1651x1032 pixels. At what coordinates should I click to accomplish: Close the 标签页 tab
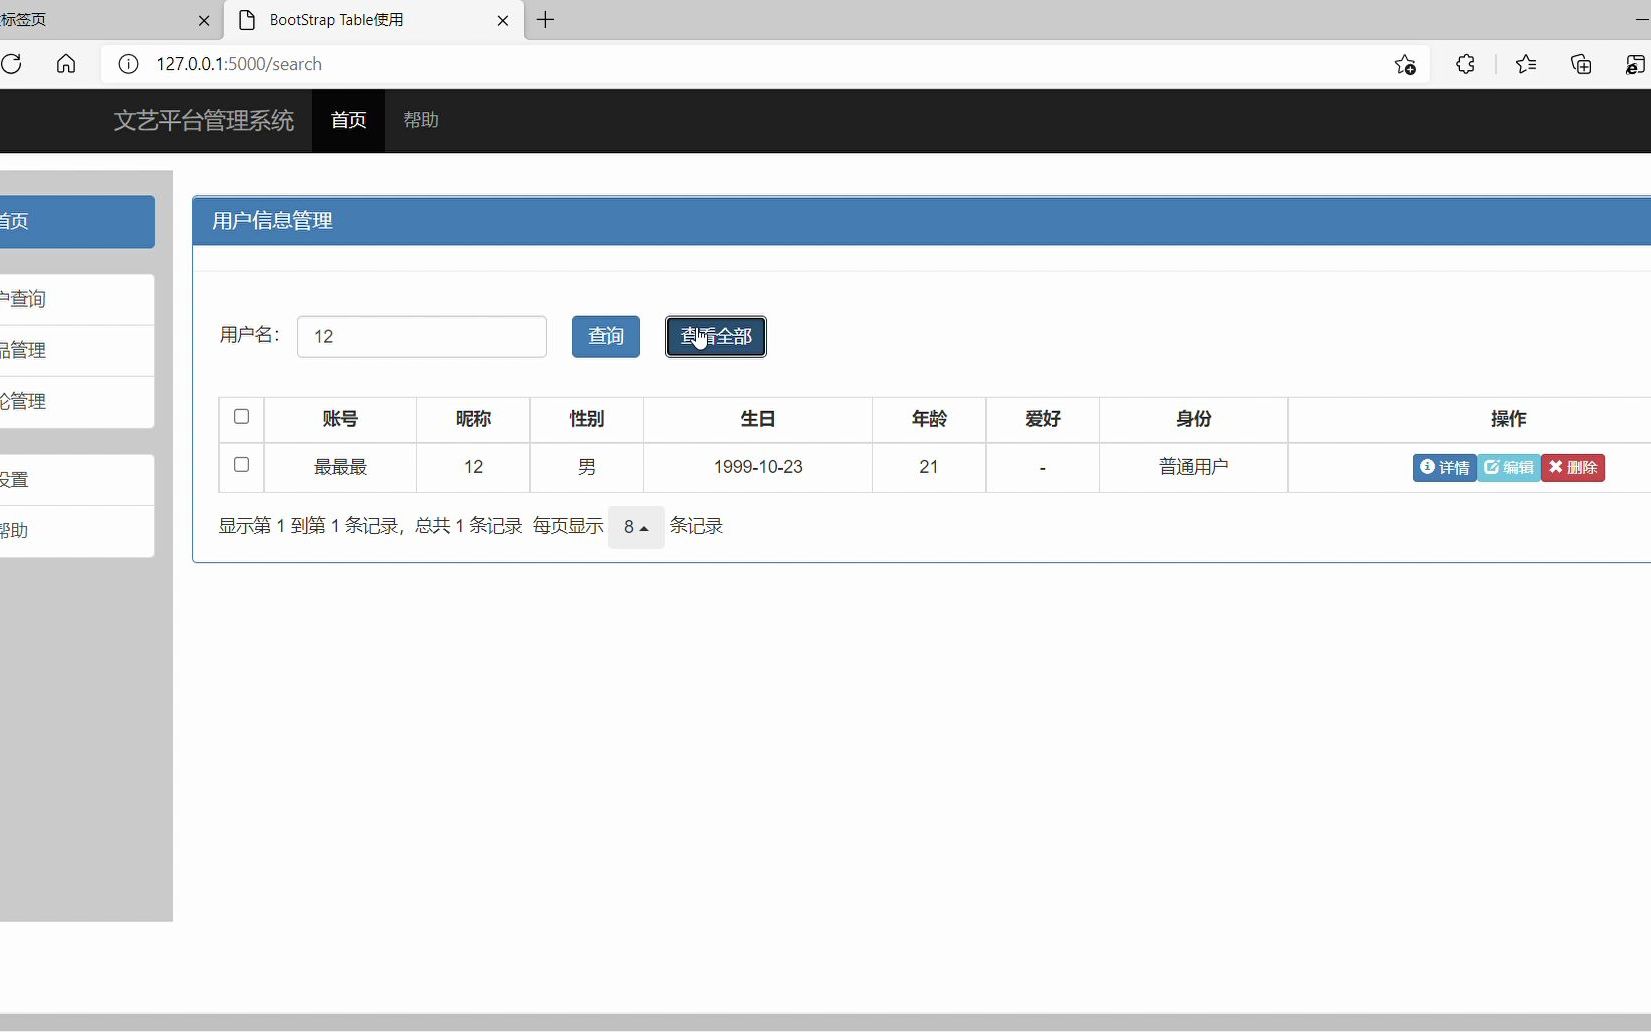(204, 20)
